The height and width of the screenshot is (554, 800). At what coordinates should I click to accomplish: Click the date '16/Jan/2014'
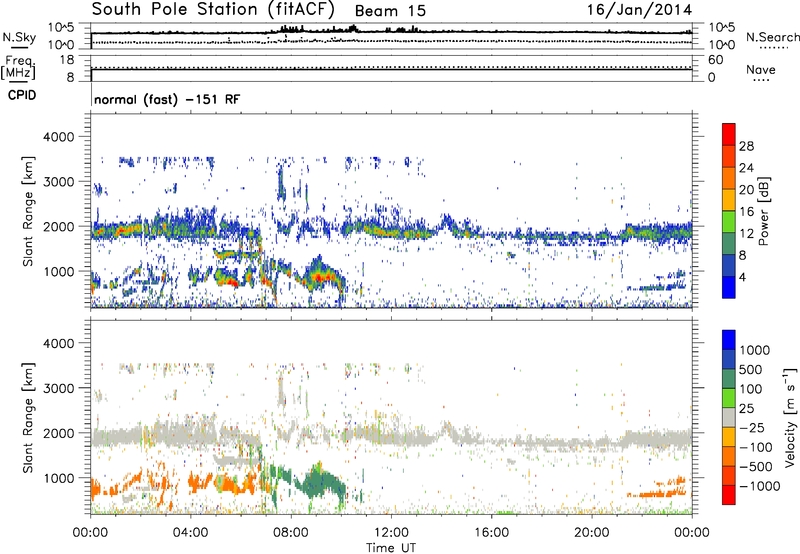pos(639,9)
